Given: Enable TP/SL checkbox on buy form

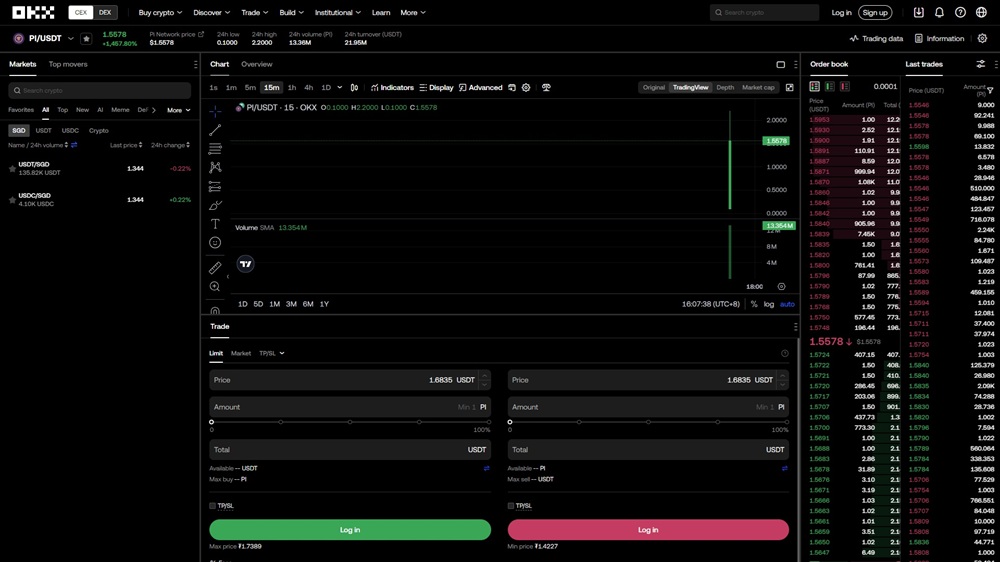Looking at the screenshot, I should coord(213,506).
